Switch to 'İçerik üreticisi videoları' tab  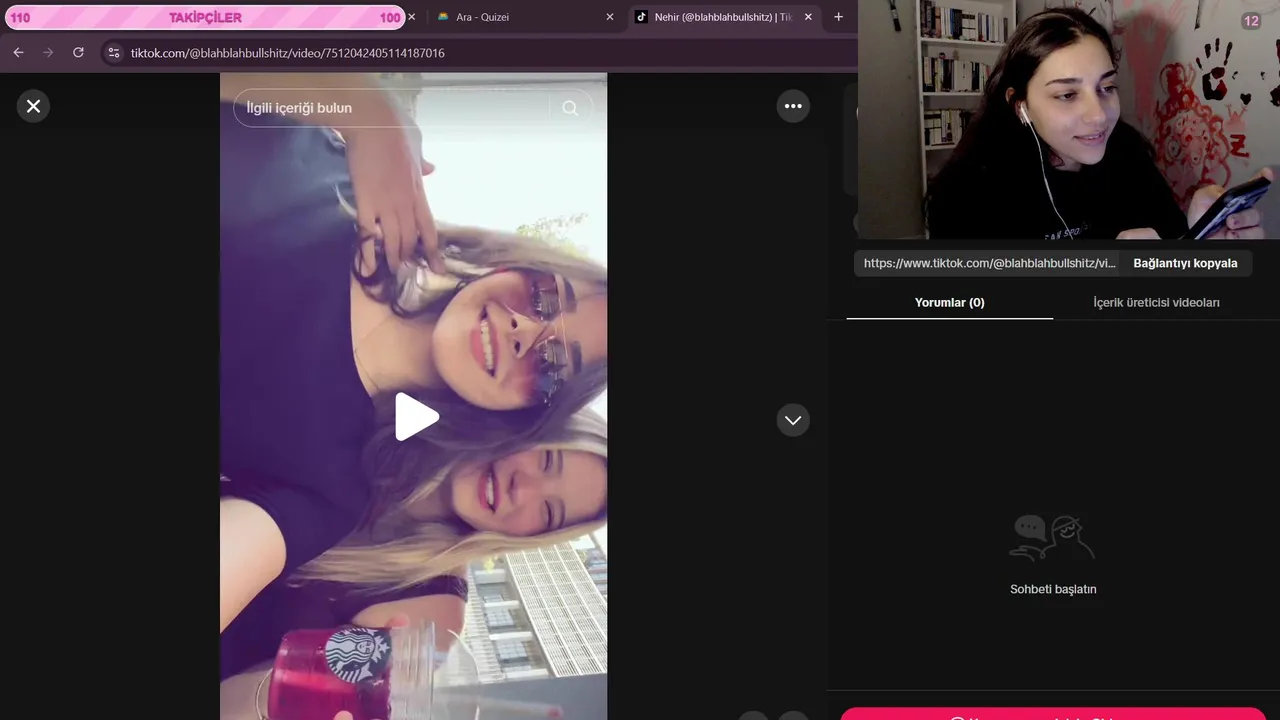tap(1156, 302)
